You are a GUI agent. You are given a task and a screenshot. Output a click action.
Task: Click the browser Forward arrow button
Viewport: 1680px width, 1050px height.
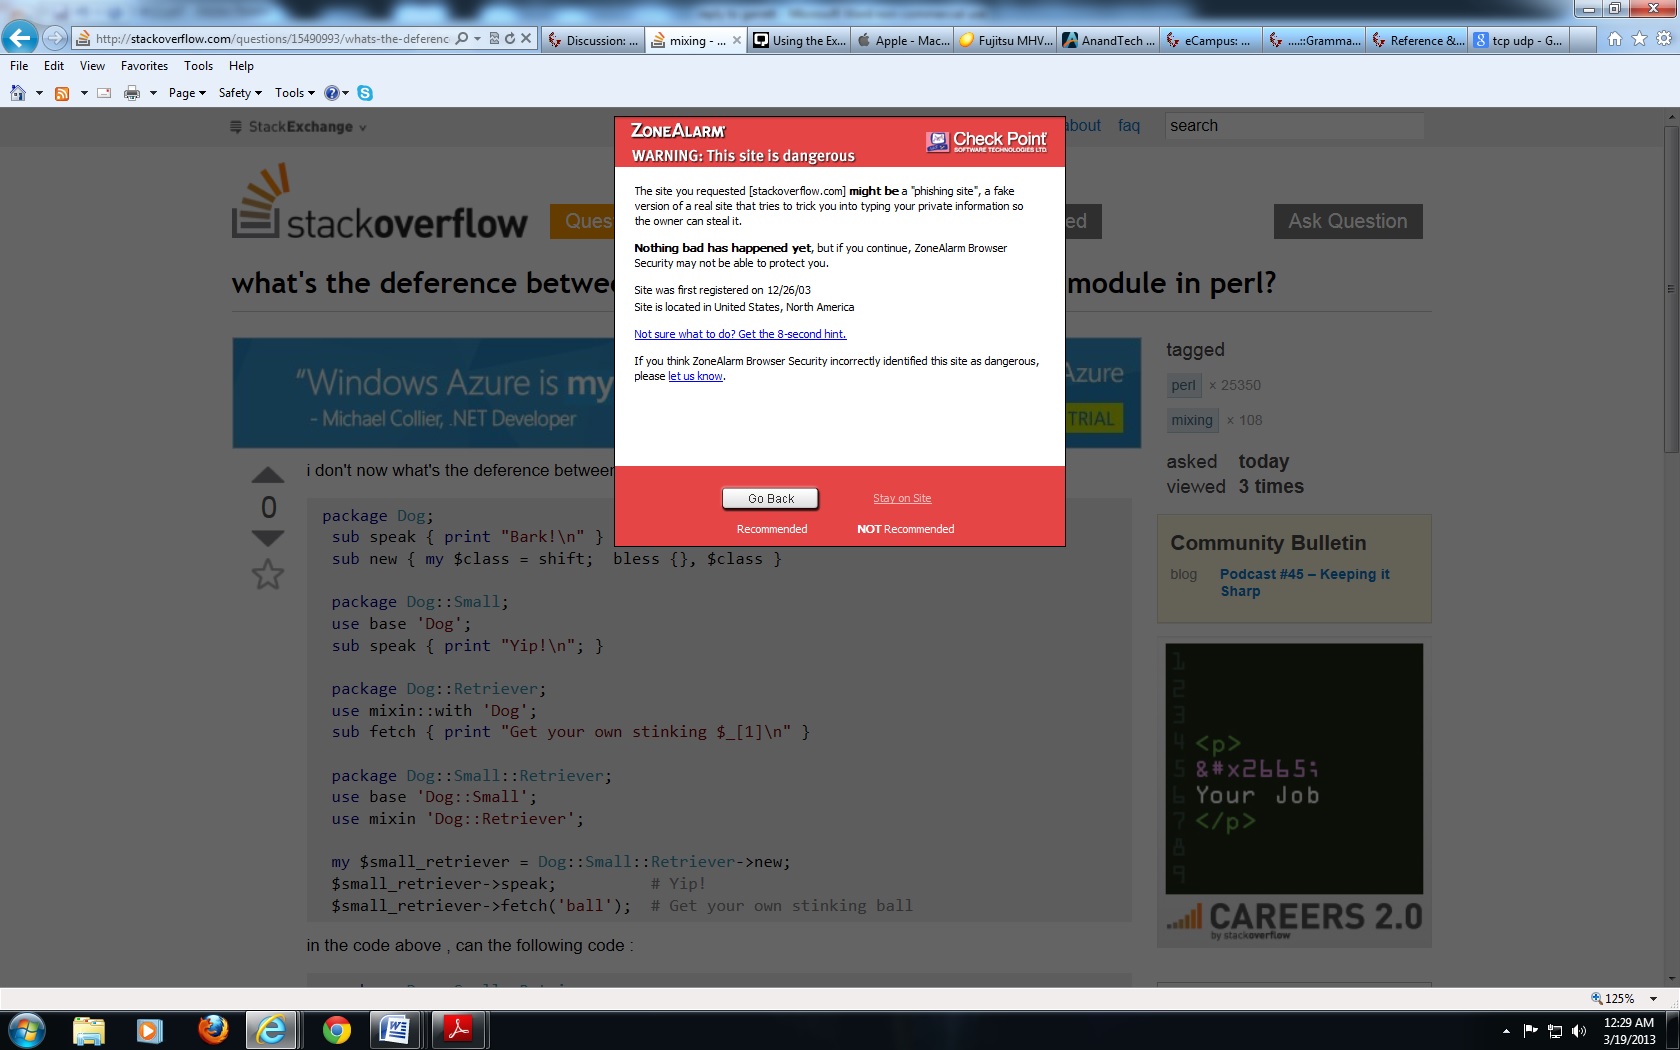point(55,39)
